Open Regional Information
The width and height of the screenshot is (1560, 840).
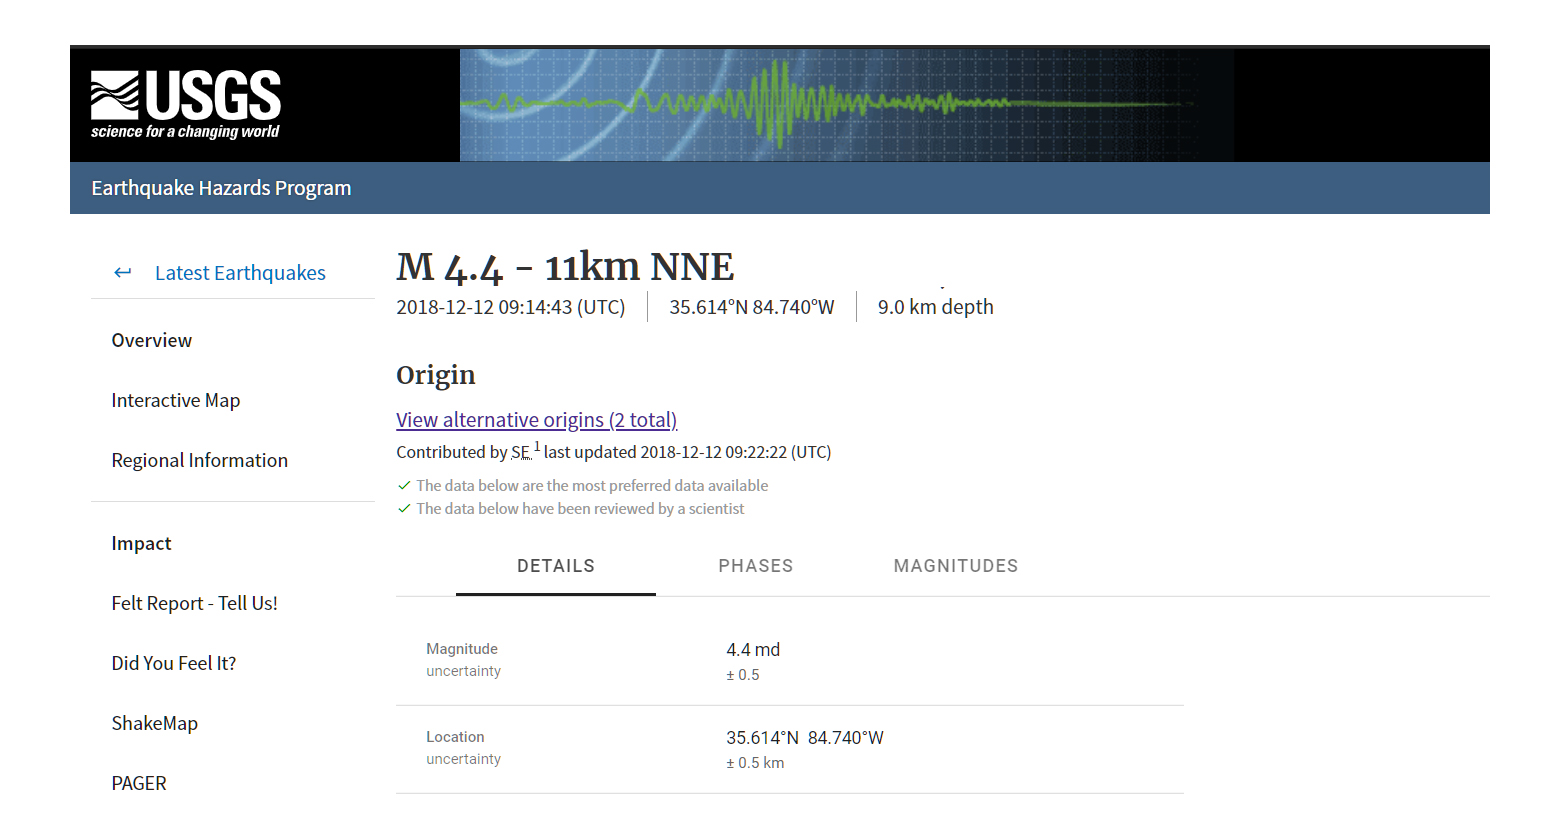point(200,460)
